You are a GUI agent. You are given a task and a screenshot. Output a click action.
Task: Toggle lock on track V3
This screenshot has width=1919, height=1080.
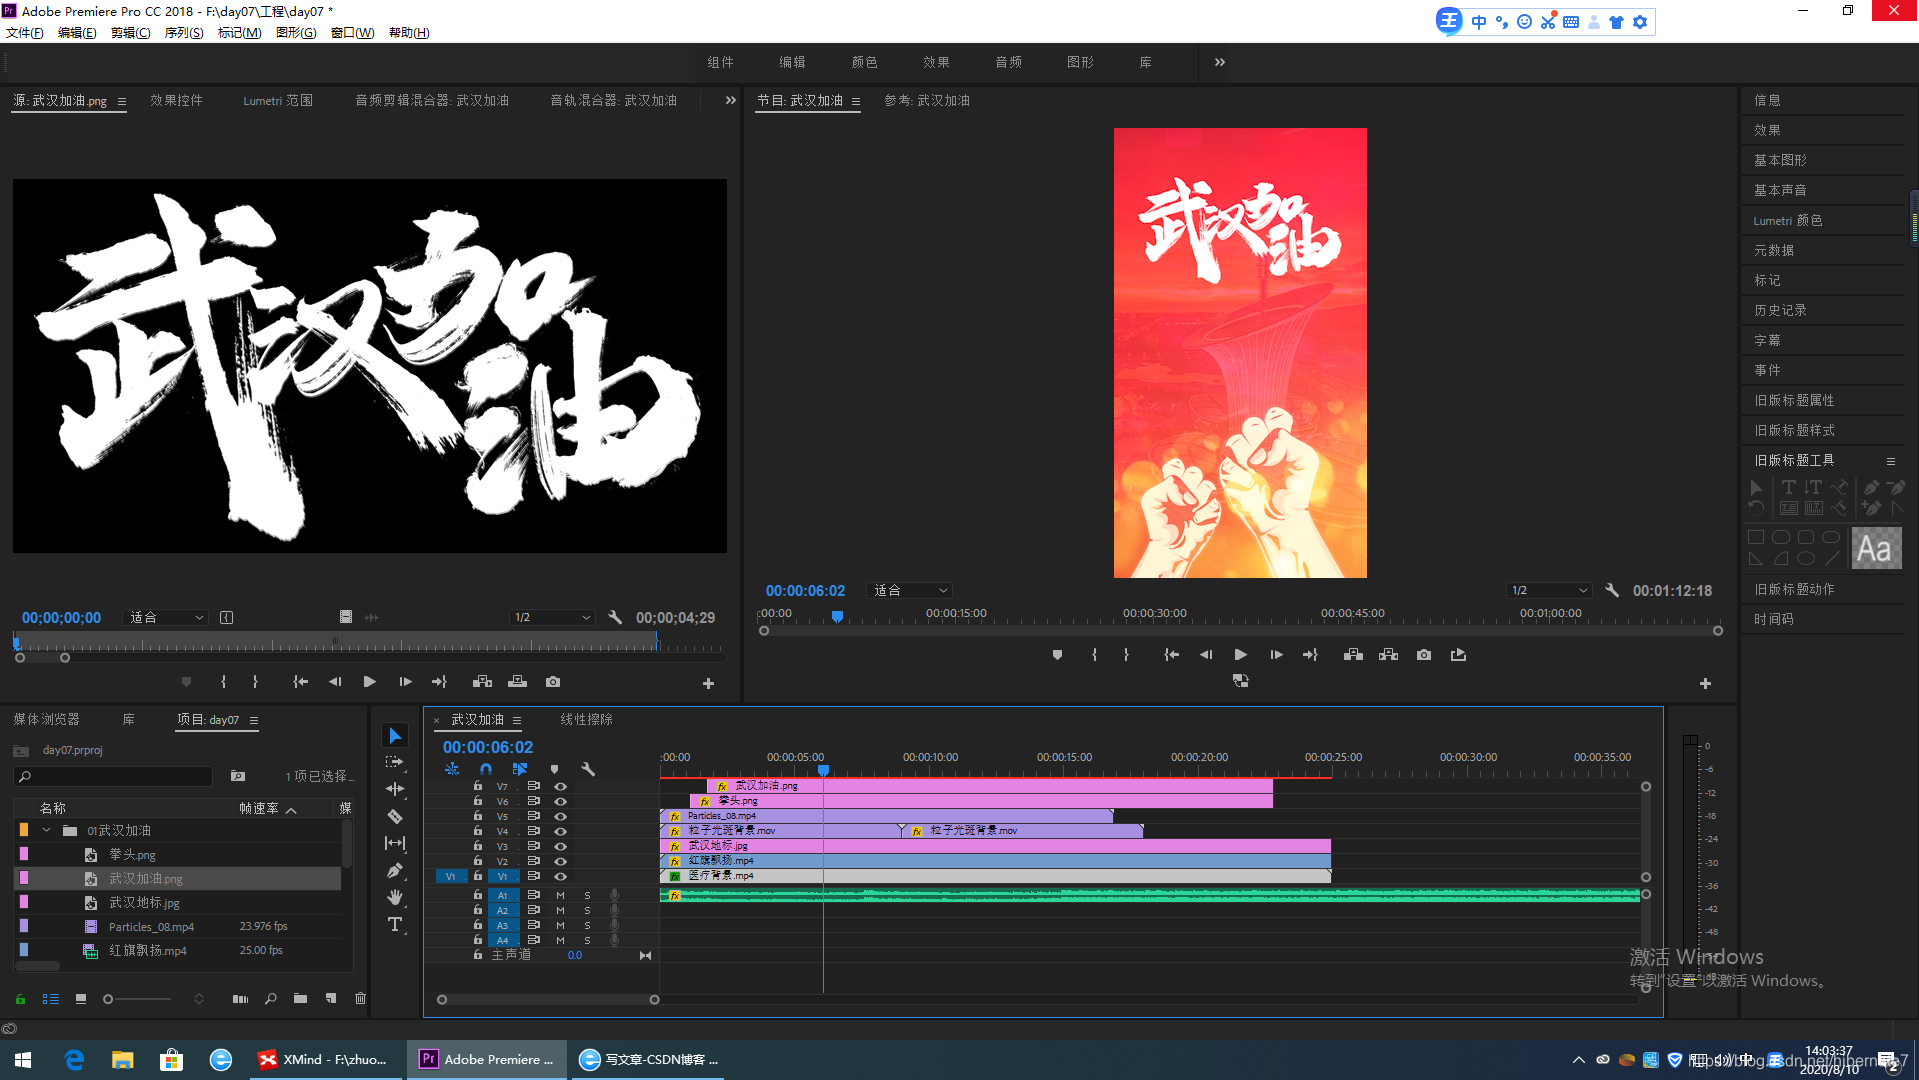pyautogui.click(x=477, y=846)
